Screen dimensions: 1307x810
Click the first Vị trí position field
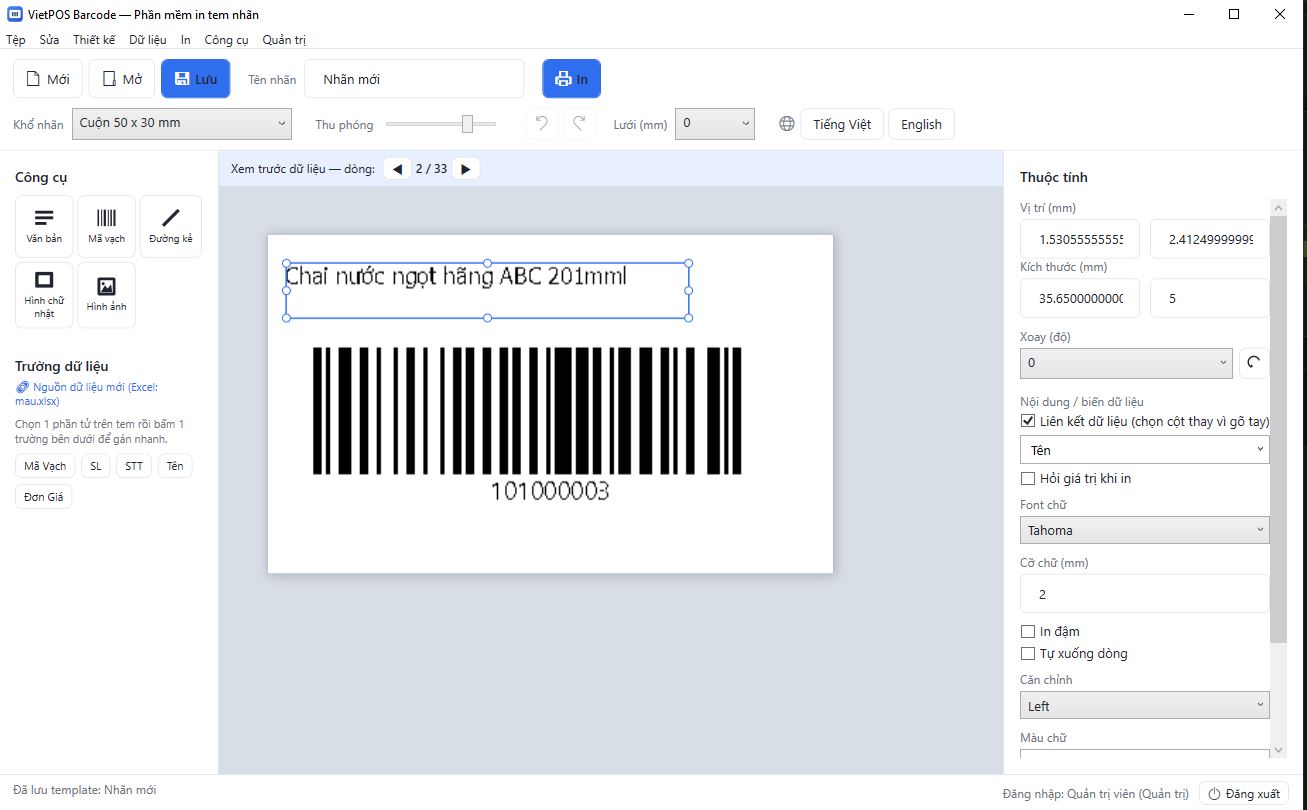tap(1080, 239)
